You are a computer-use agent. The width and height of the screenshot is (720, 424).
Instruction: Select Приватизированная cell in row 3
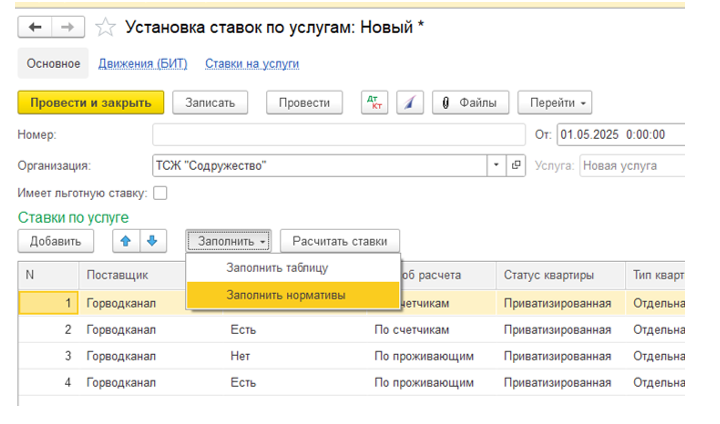(561, 356)
